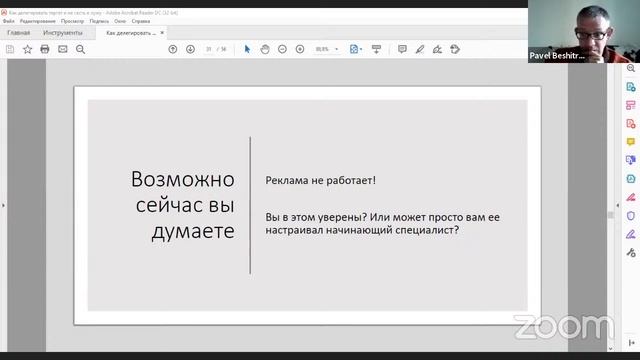Toggle the right pane collapse arrow
This screenshot has height=360, width=640.
click(618, 205)
